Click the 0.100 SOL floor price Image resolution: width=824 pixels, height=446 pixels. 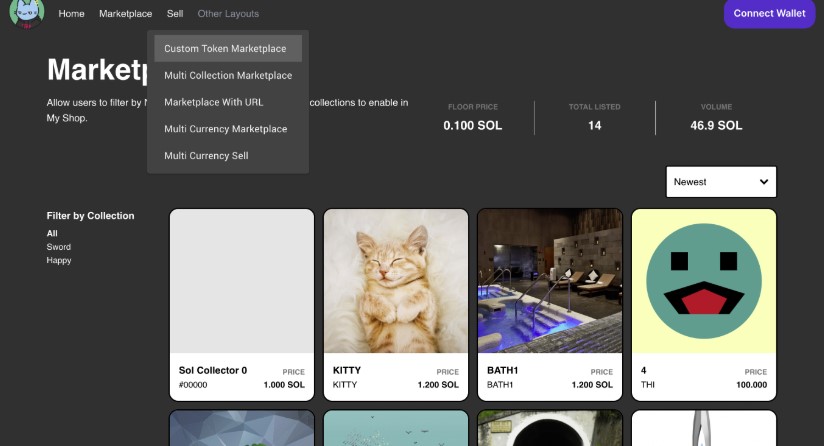pyautogui.click(x=472, y=126)
